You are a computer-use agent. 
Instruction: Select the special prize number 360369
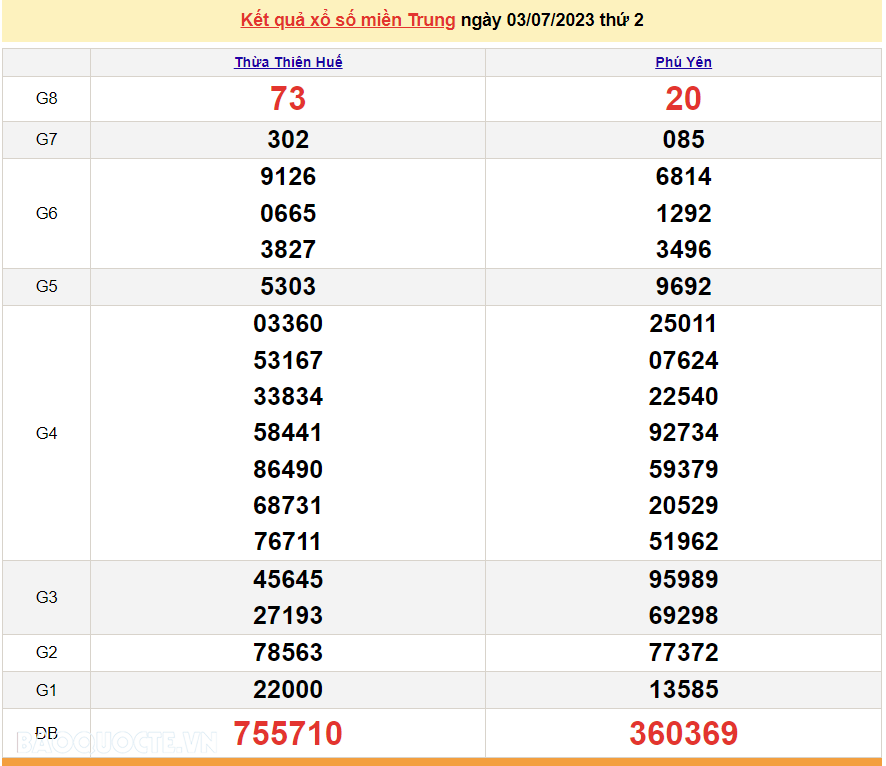(x=683, y=734)
